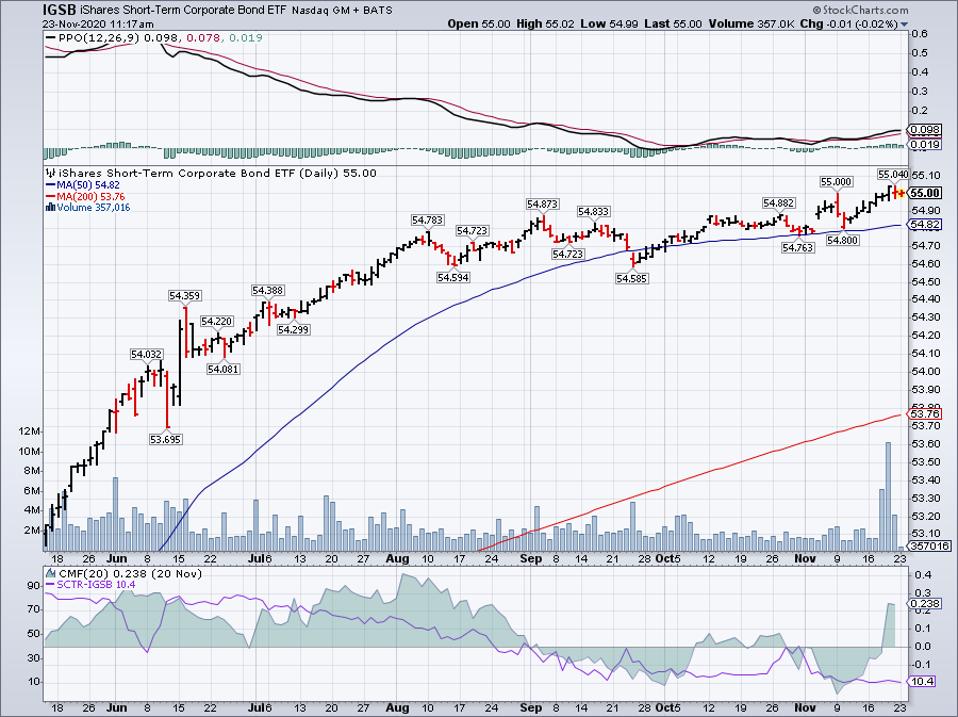Click the 55.10 price axis label
958x717 pixels.
[924, 176]
